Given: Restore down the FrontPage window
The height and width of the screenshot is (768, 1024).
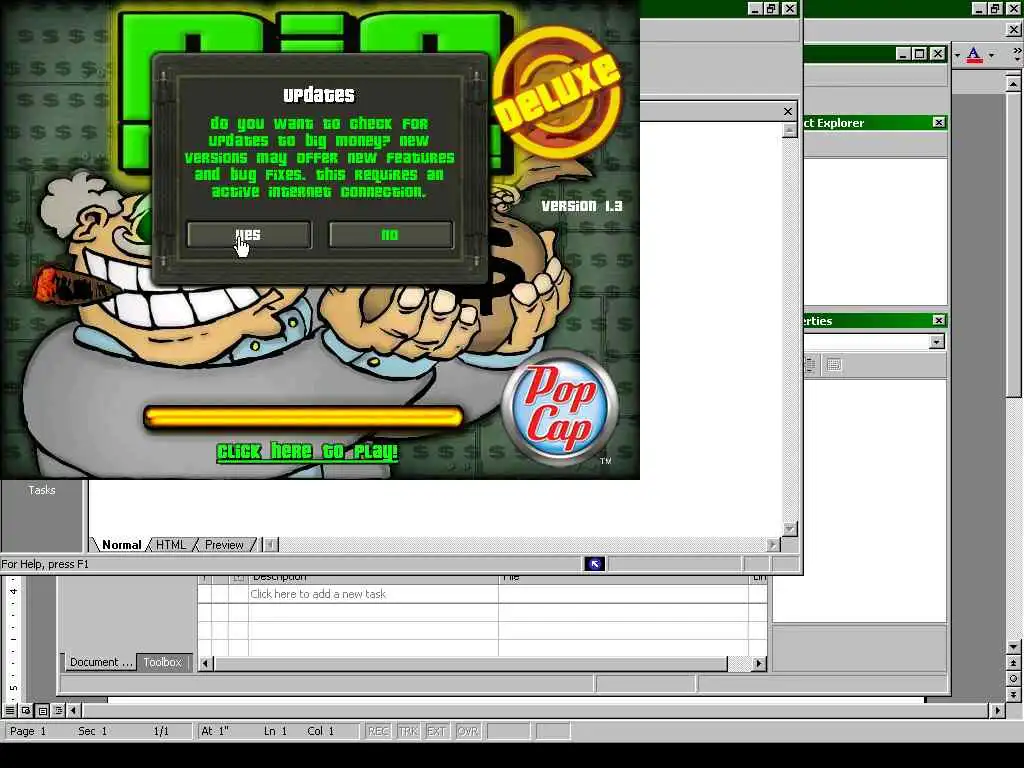Looking at the screenshot, I should [x=771, y=8].
